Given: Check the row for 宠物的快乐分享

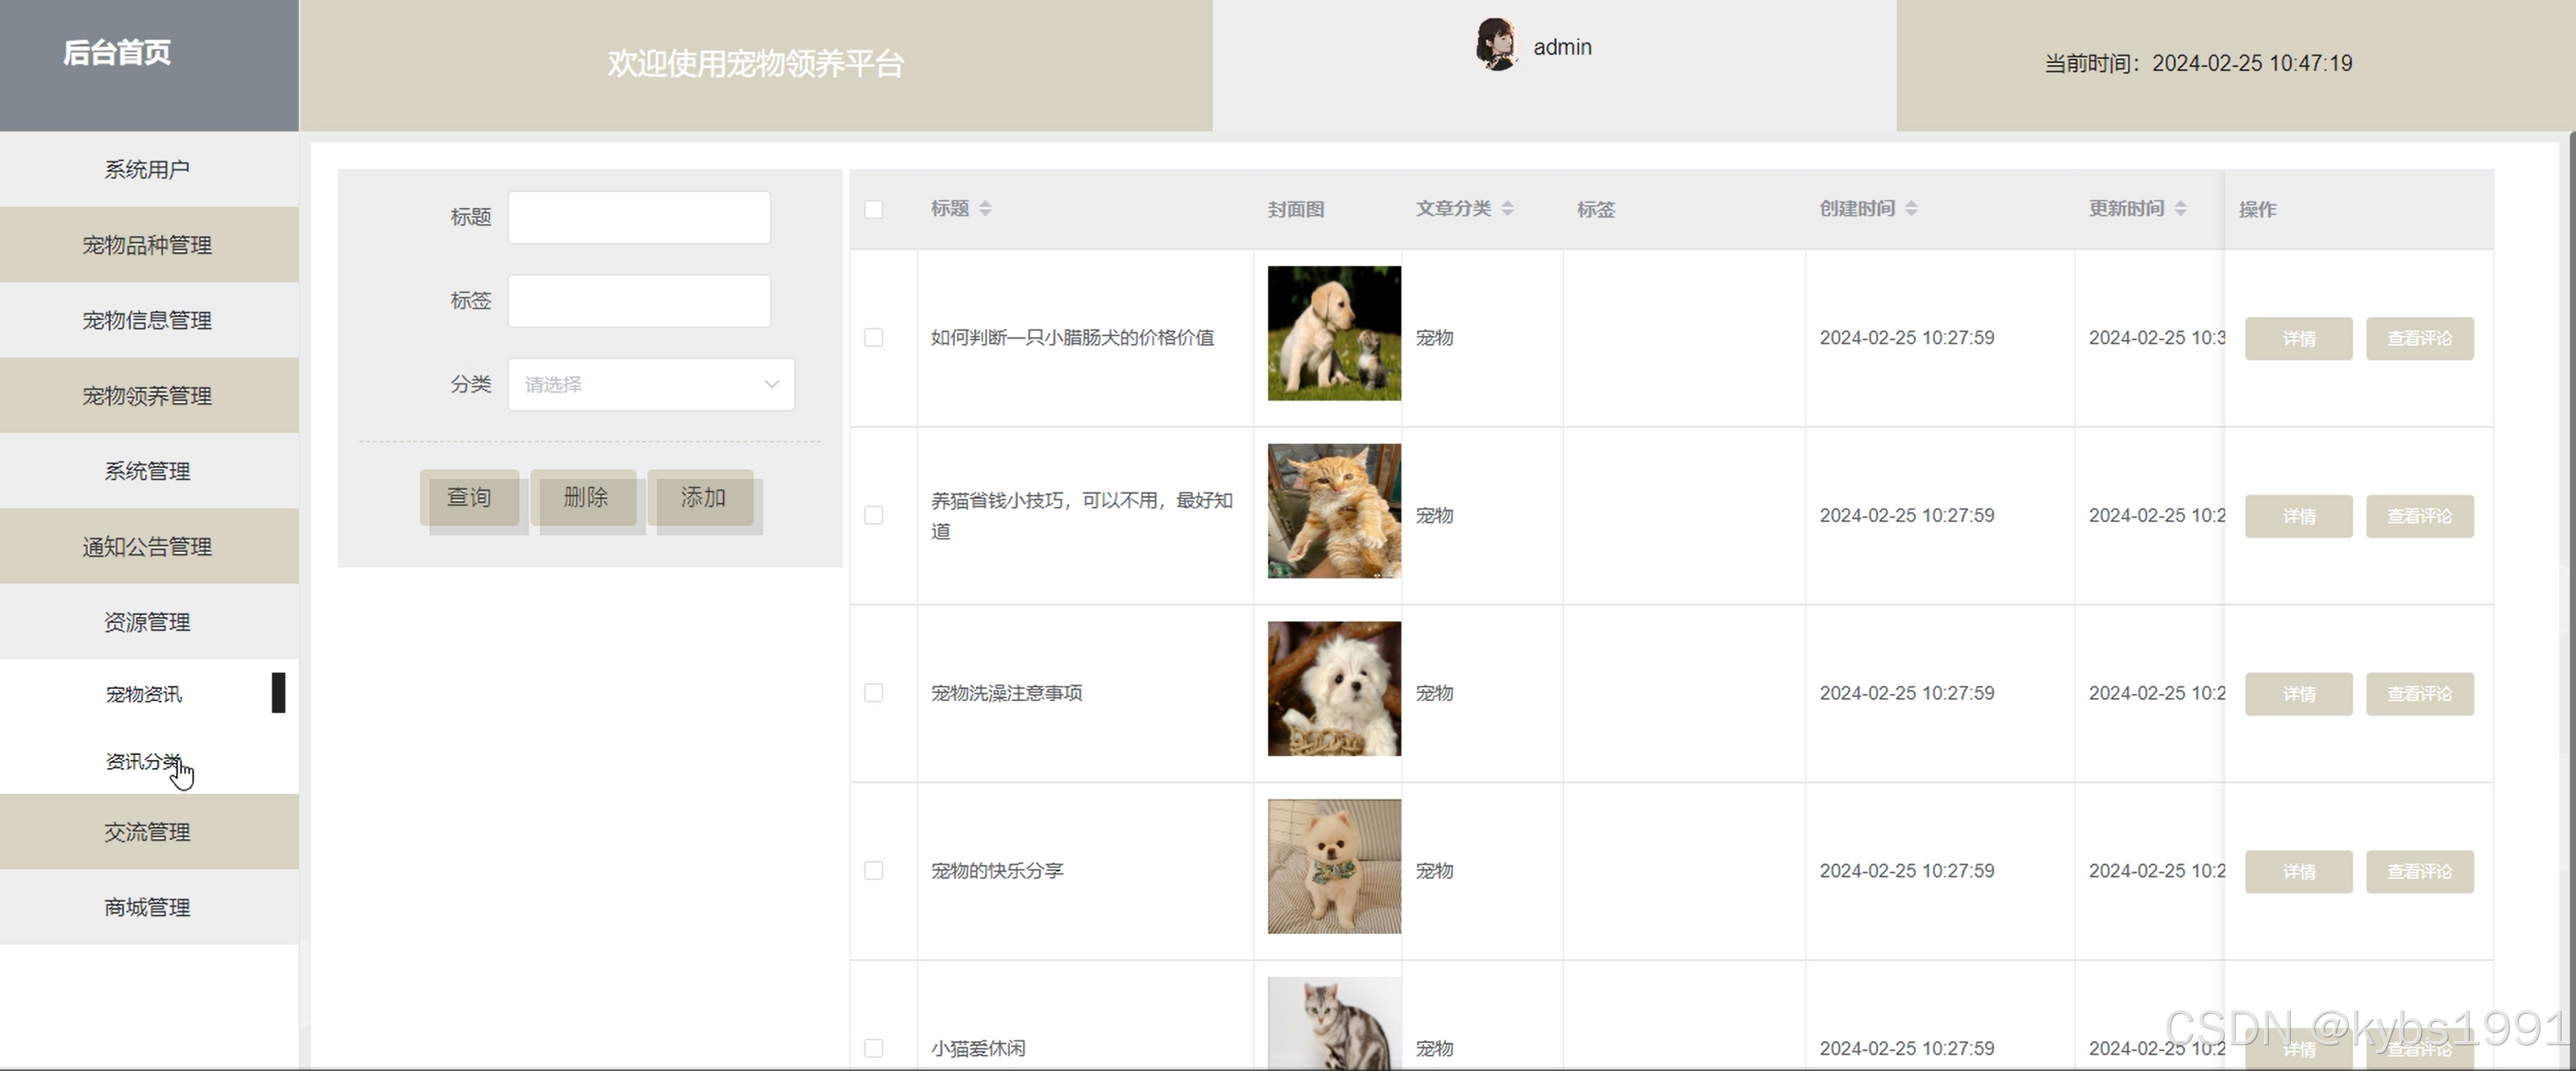Looking at the screenshot, I should 873,871.
